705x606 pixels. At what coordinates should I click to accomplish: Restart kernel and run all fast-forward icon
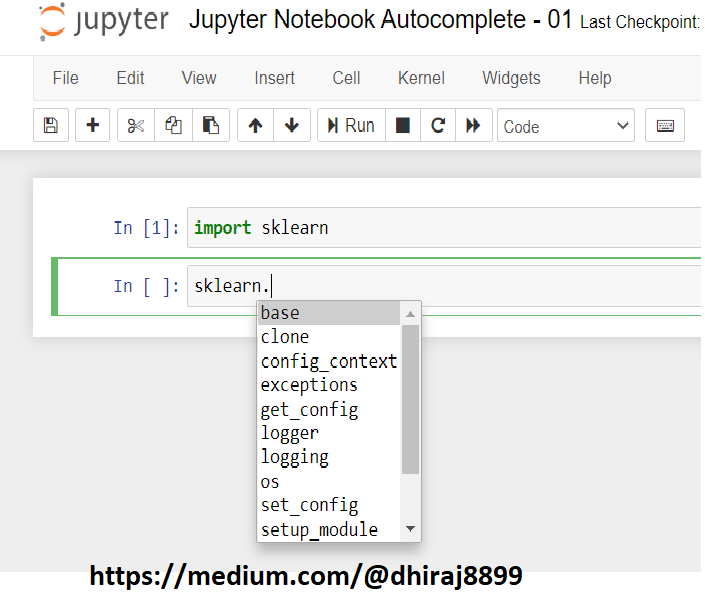pos(473,125)
